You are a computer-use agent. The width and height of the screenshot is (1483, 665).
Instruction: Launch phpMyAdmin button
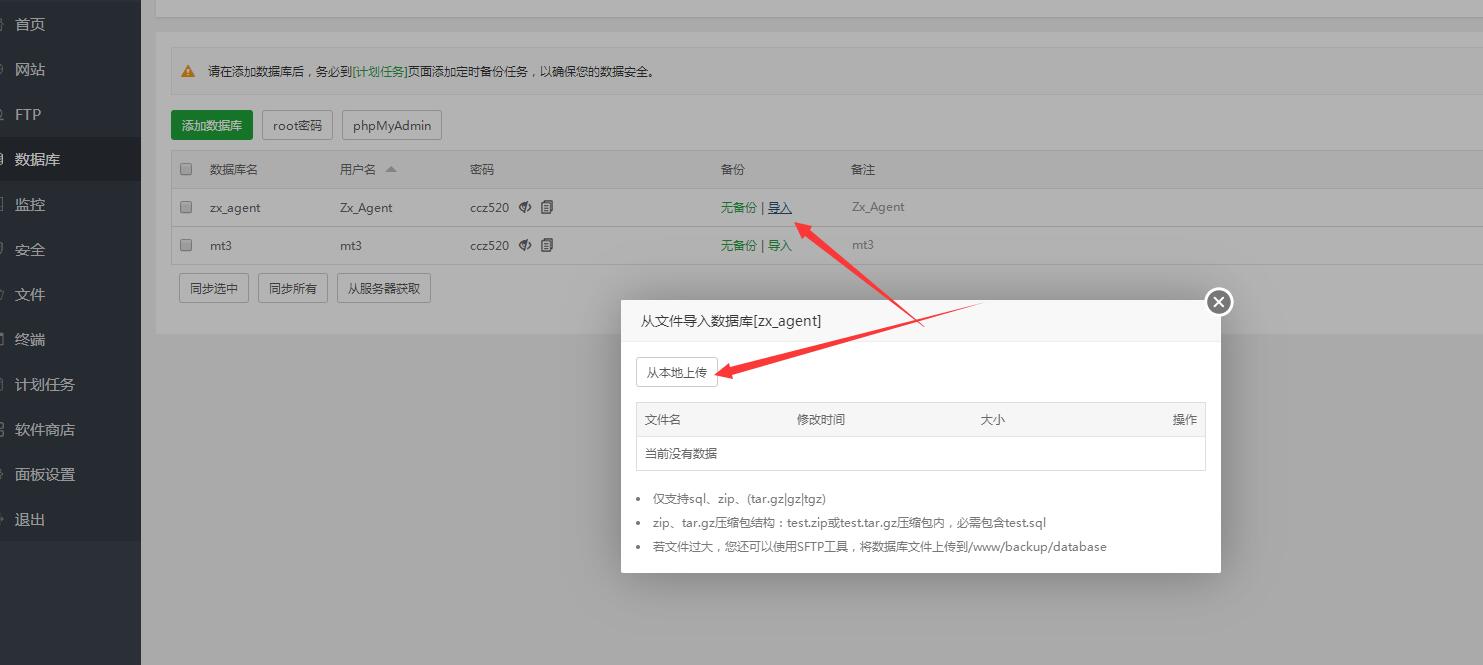[x=392, y=126]
